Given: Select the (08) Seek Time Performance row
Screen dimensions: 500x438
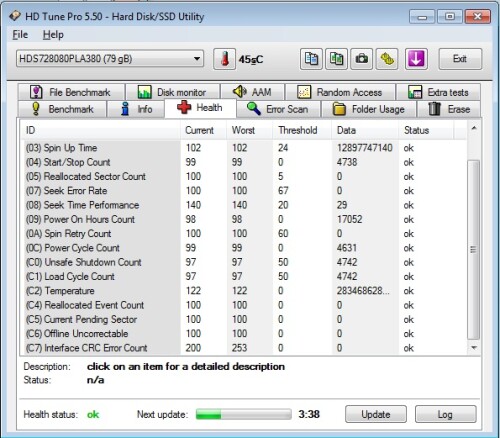Looking at the screenshot, I should coord(243,205).
